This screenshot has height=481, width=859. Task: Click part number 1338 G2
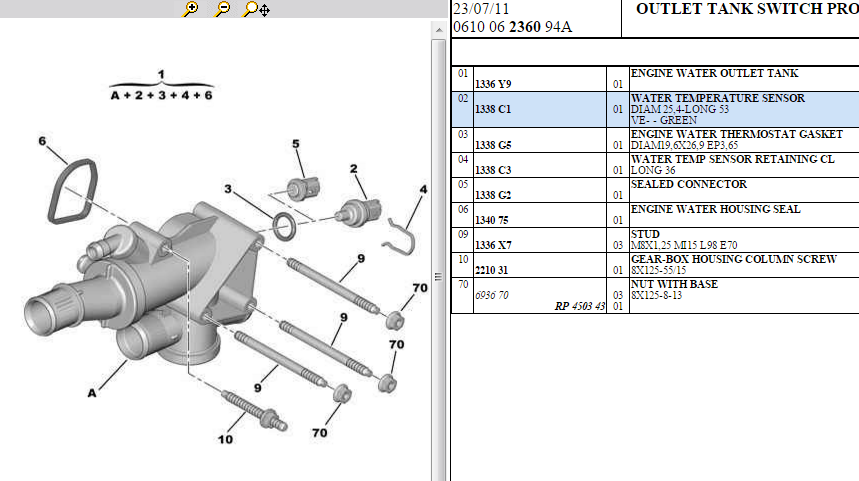(493, 196)
